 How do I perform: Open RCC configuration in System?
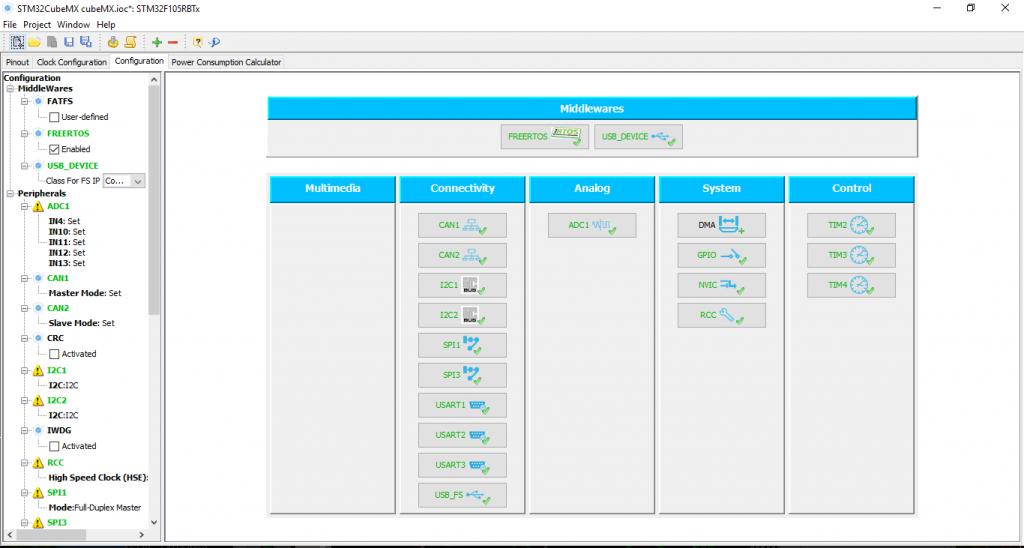722,315
